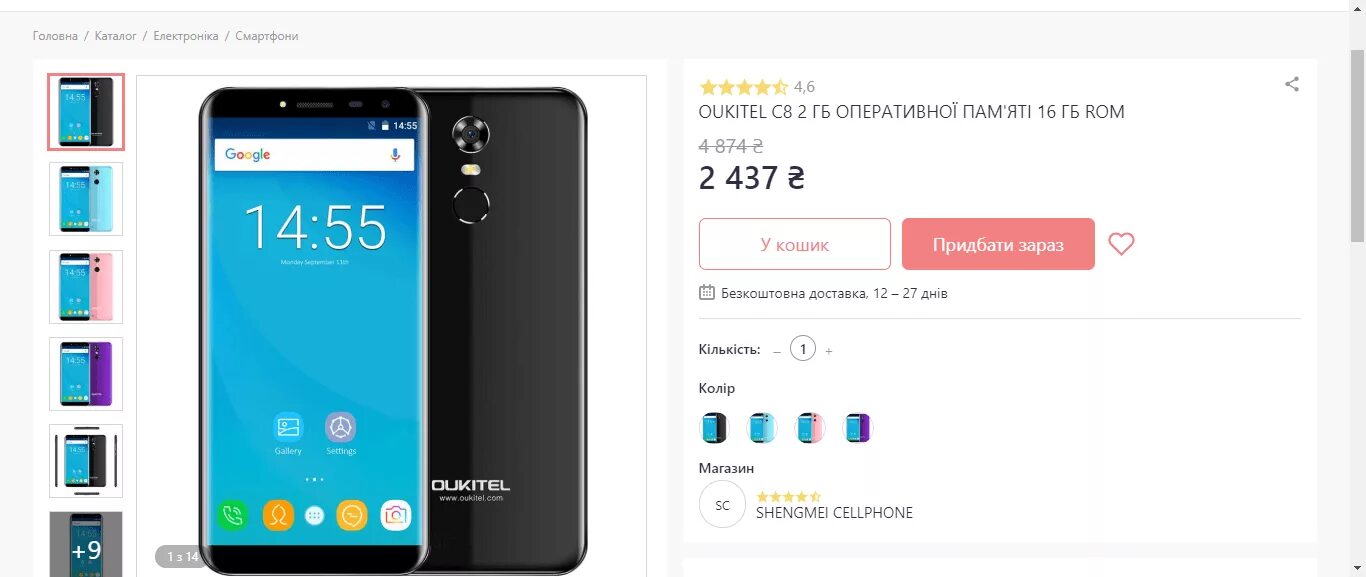Select the black color option
1366x577 pixels.
pos(714,428)
